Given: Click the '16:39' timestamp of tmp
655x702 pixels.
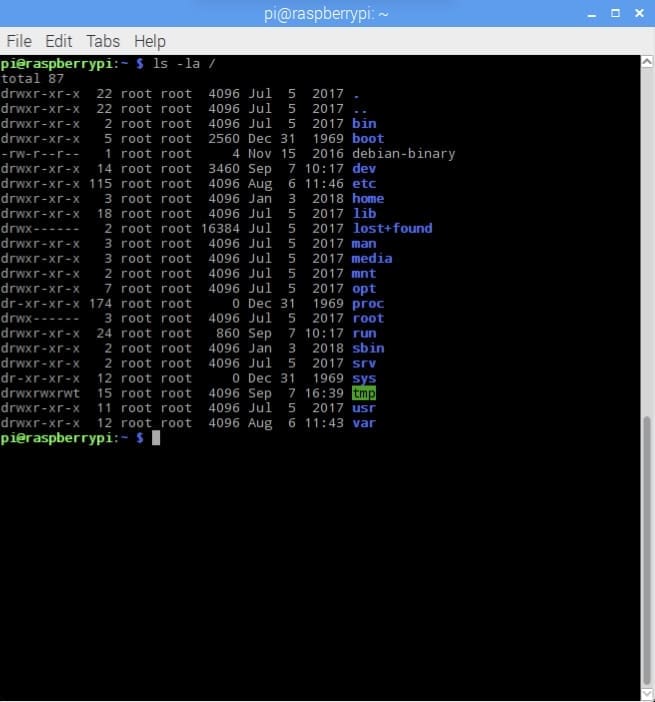Looking at the screenshot, I should click(x=324, y=394).
